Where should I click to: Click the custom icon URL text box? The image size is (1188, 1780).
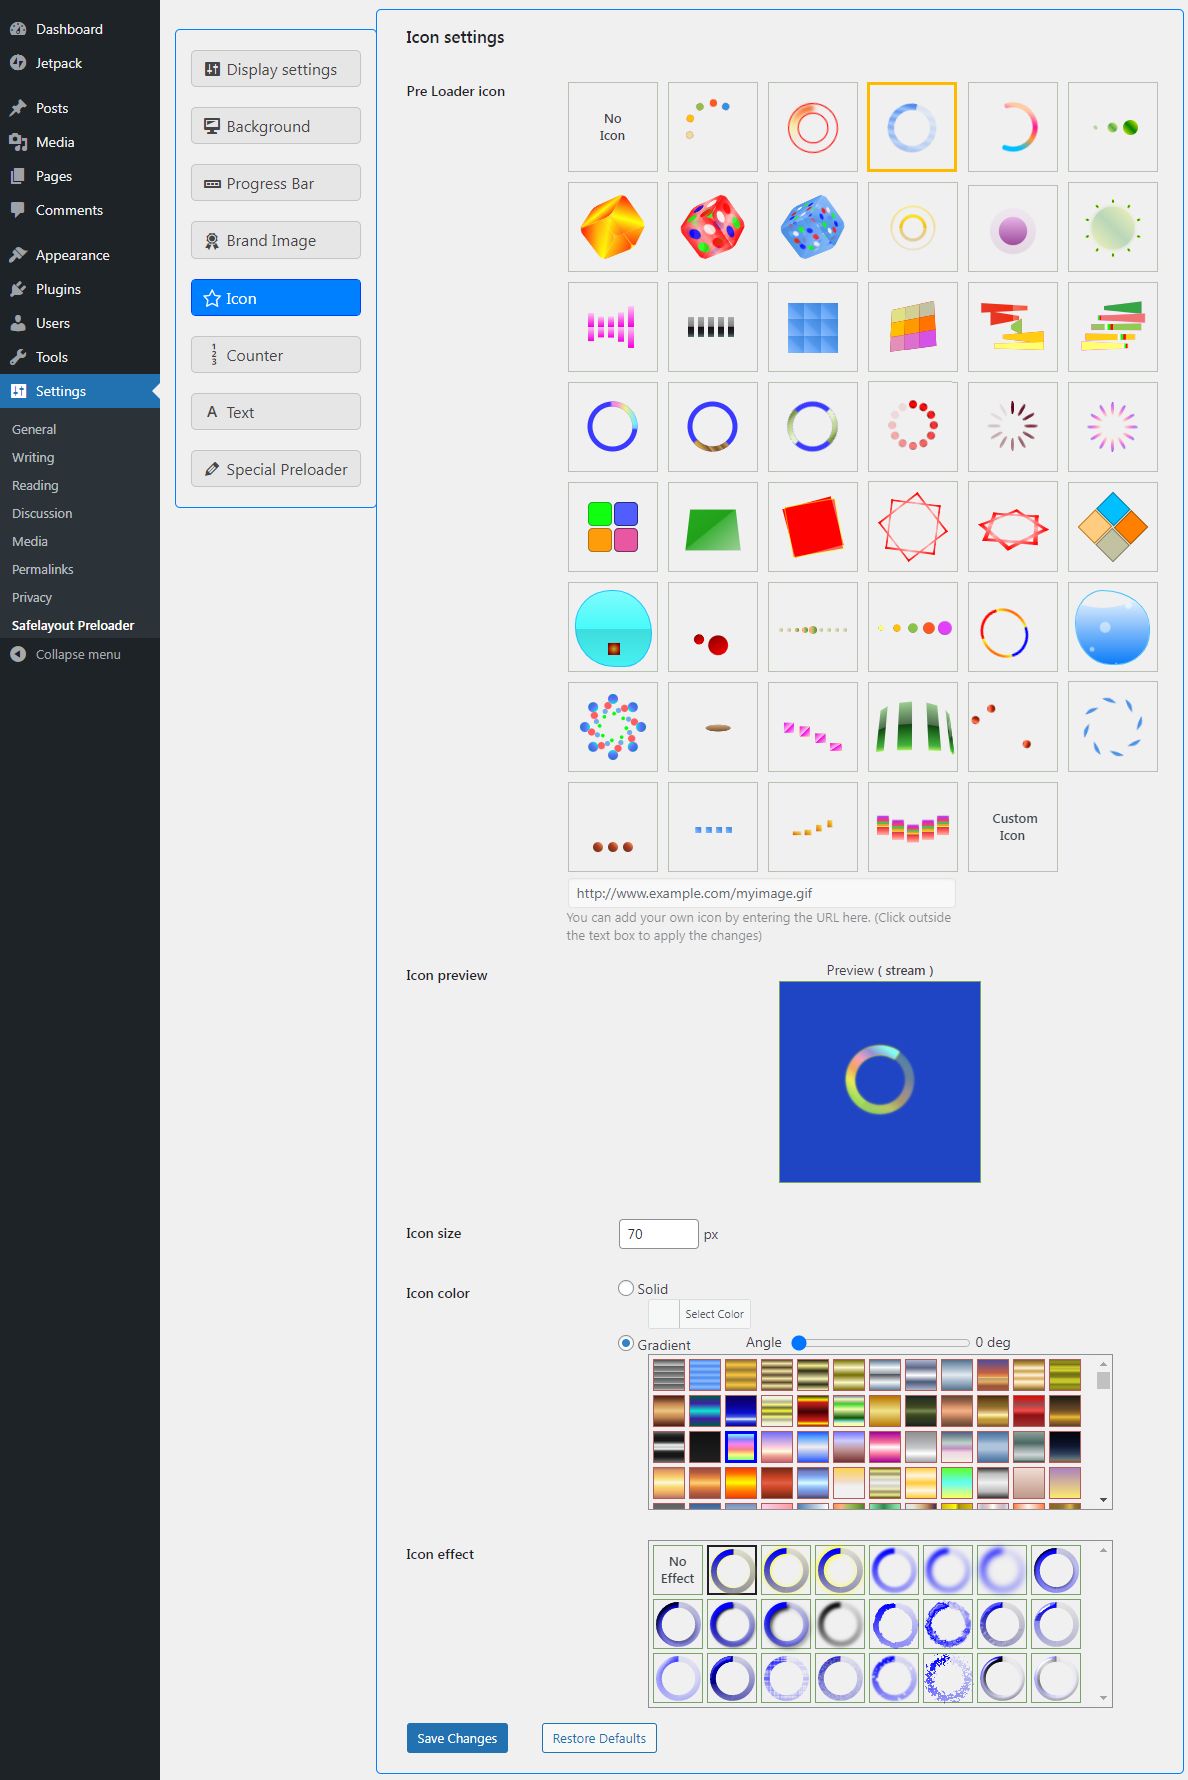pyautogui.click(x=761, y=893)
